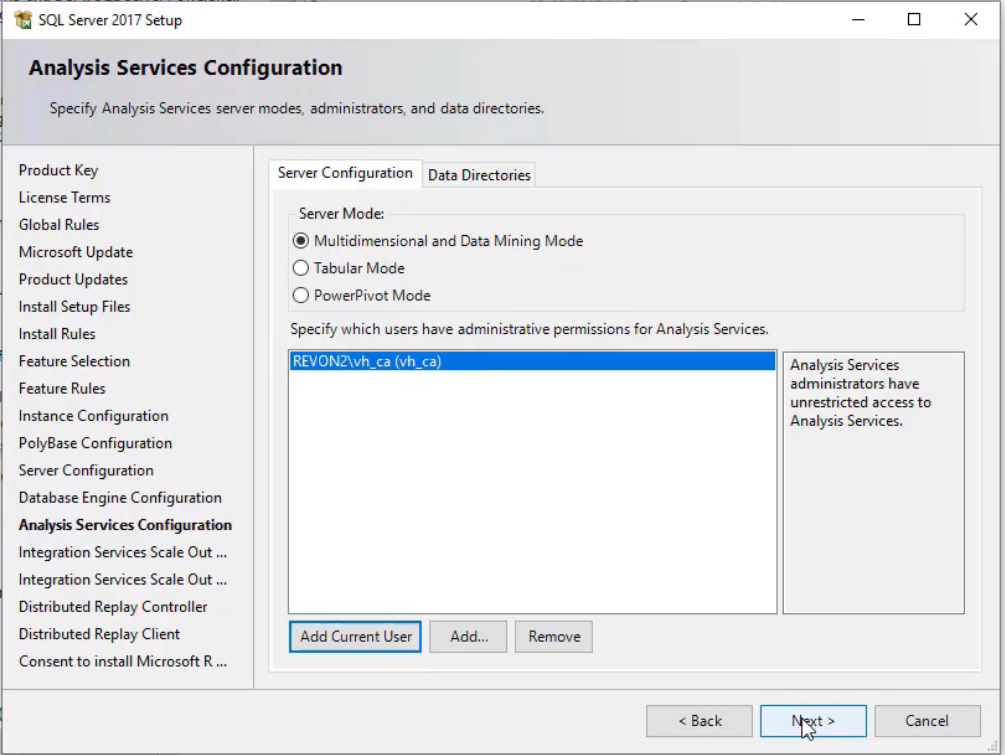Click the Analysis Services administrators description text

tap(860, 393)
